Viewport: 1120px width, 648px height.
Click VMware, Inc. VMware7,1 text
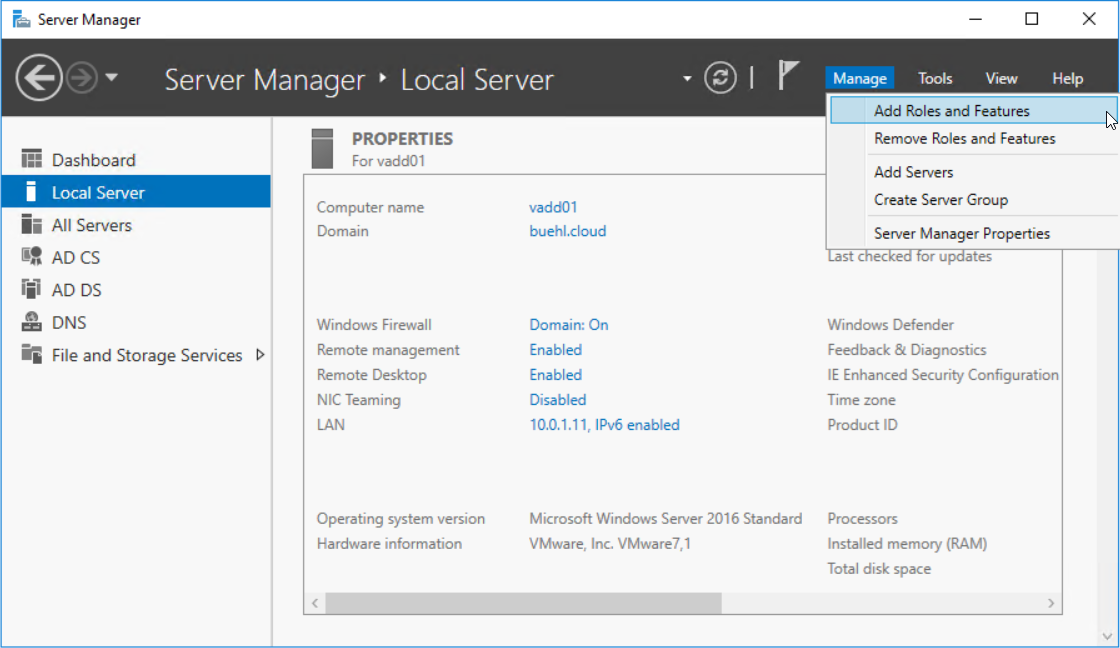click(610, 544)
